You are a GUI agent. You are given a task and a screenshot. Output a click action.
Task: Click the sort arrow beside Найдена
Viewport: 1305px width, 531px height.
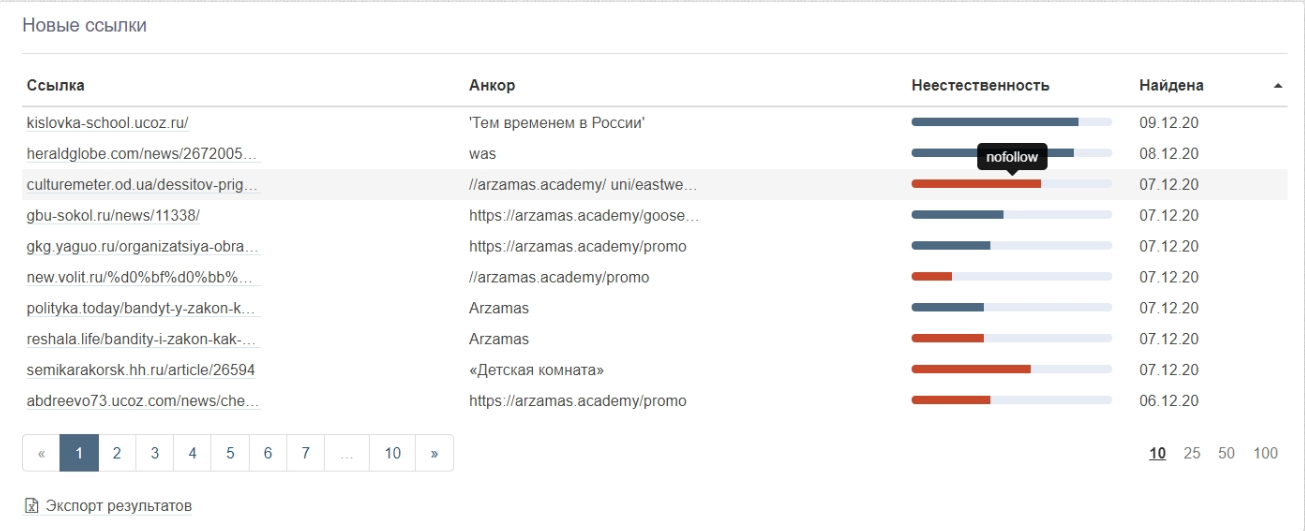pyautogui.click(x=1278, y=86)
